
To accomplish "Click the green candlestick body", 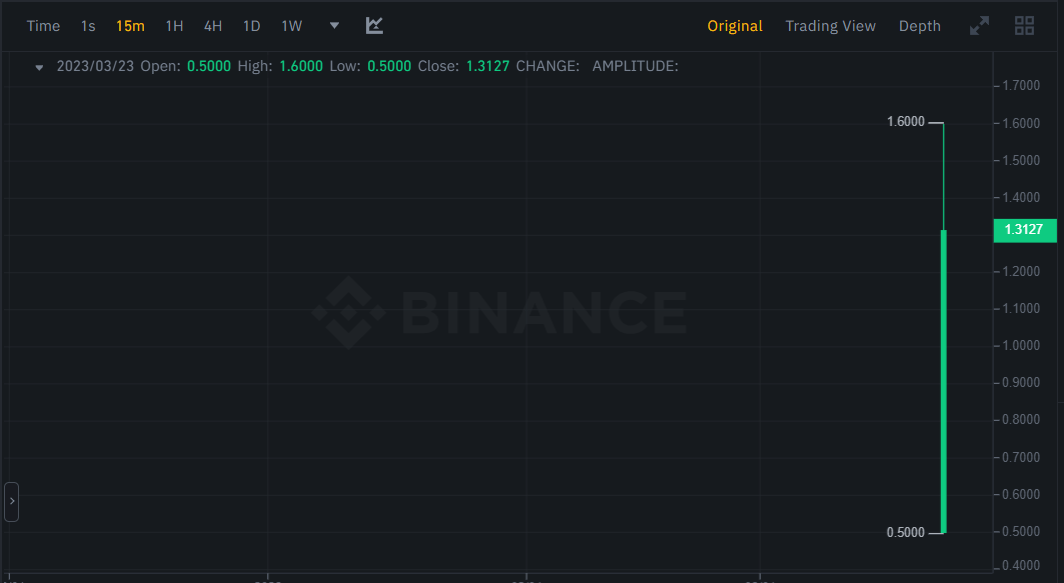I will click(943, 382).
